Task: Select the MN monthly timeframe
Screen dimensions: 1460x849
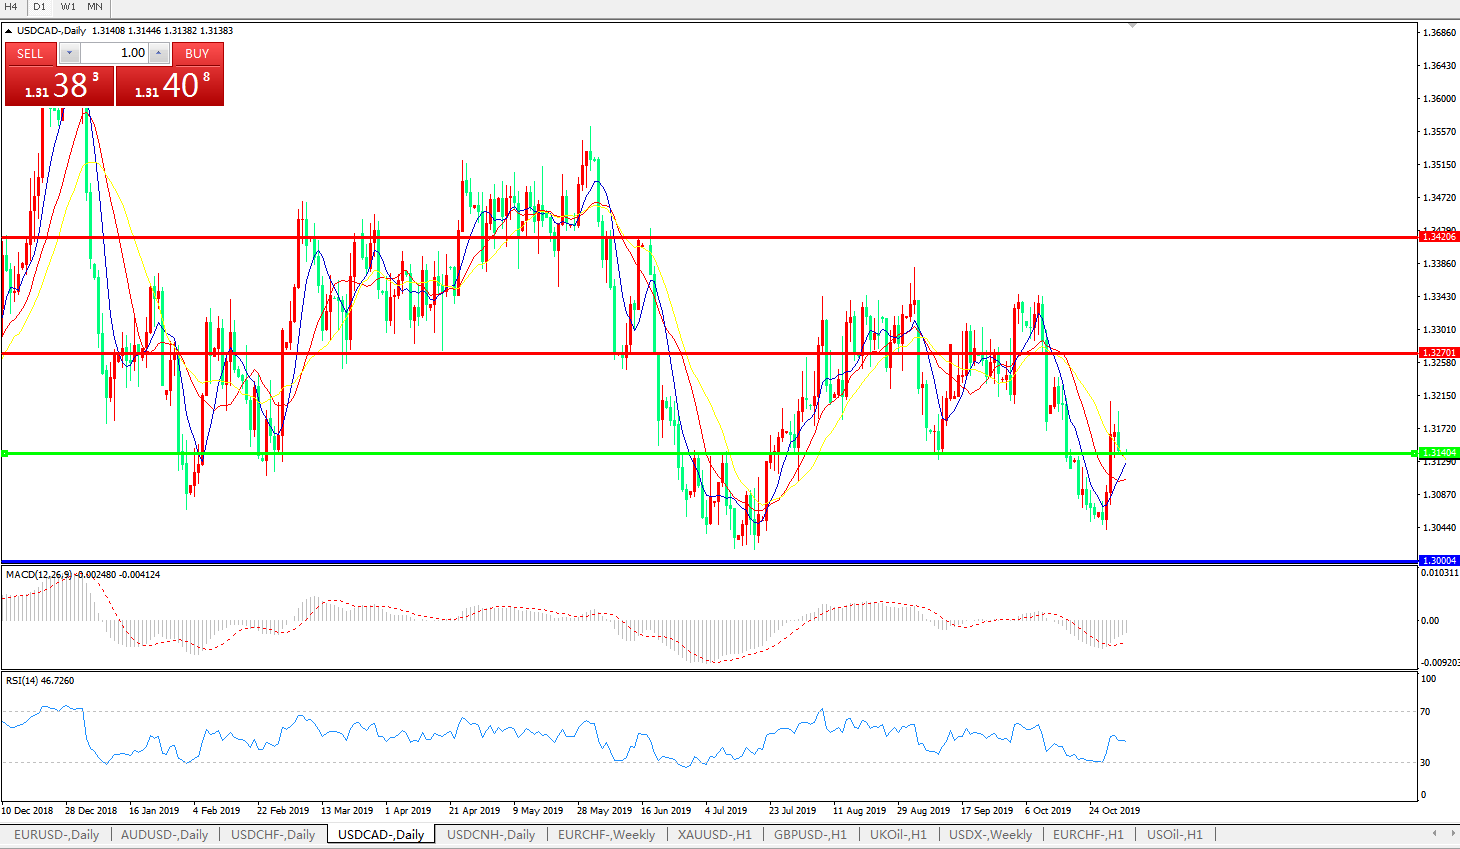Action: click(95, 7)
